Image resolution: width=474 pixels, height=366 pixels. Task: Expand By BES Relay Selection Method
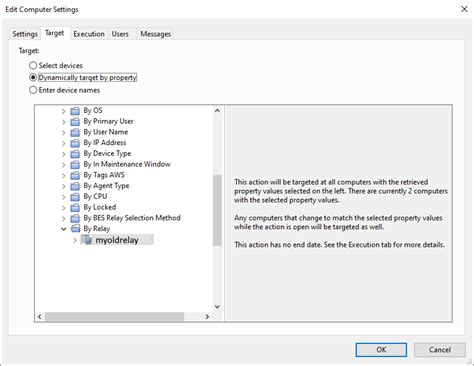click(x=63, y=219)
